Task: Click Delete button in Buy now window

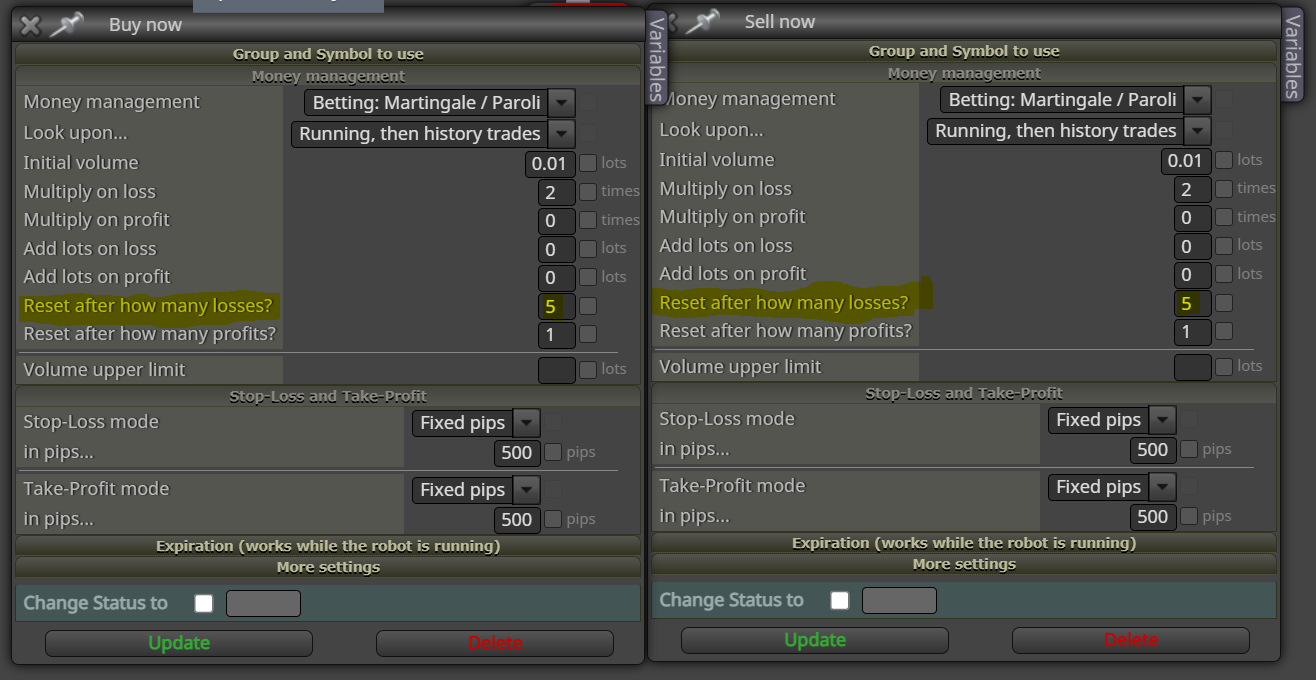Action: 495,643
